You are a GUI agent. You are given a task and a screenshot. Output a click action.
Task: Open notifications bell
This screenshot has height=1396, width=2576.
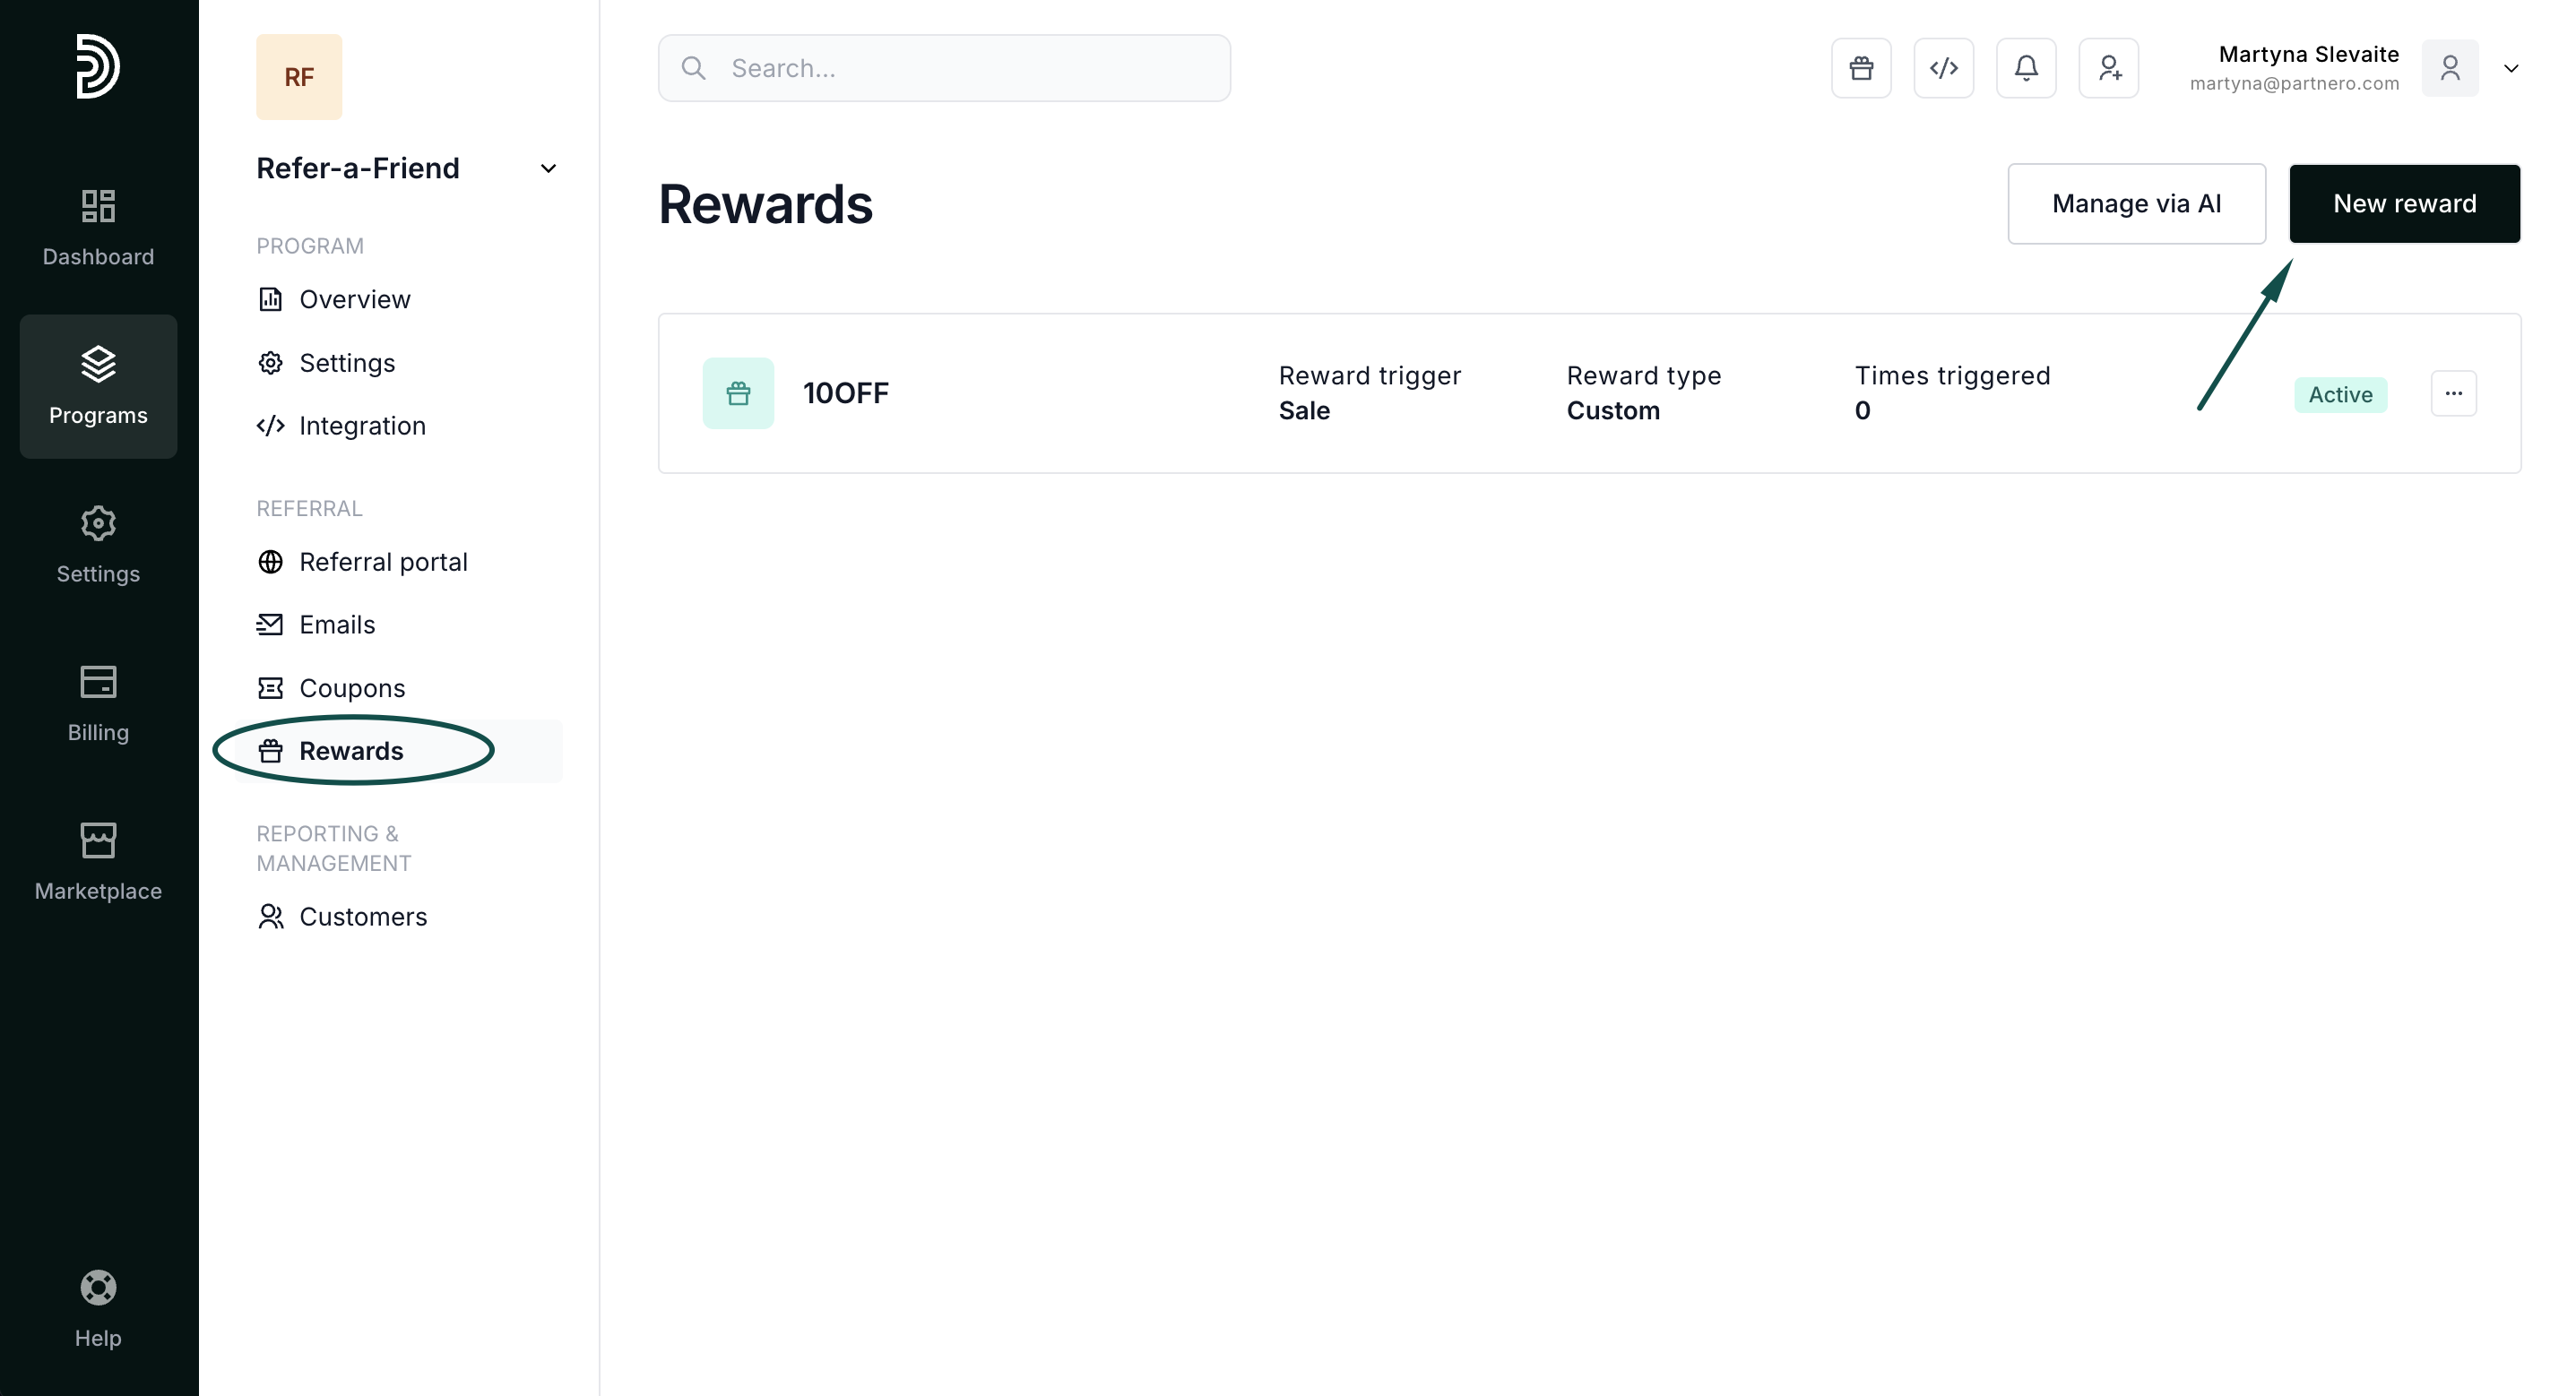click(x=2026, y=68)
